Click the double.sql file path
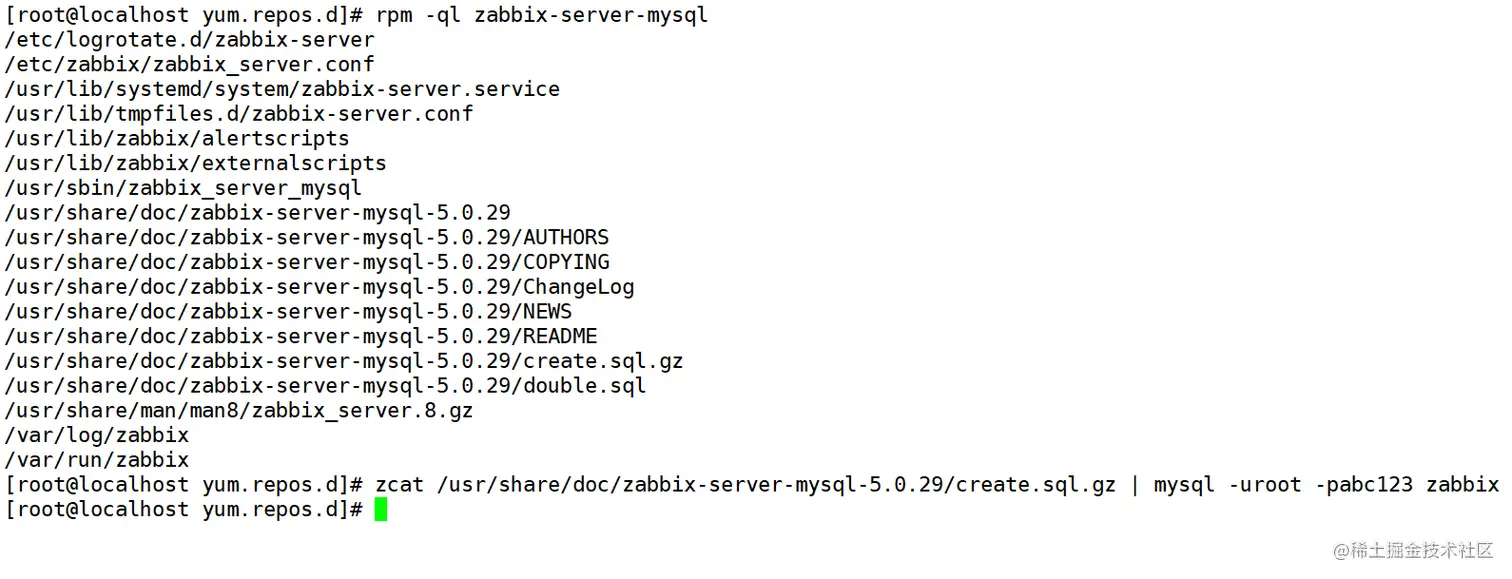1512x579 pixels. (326, 386)
